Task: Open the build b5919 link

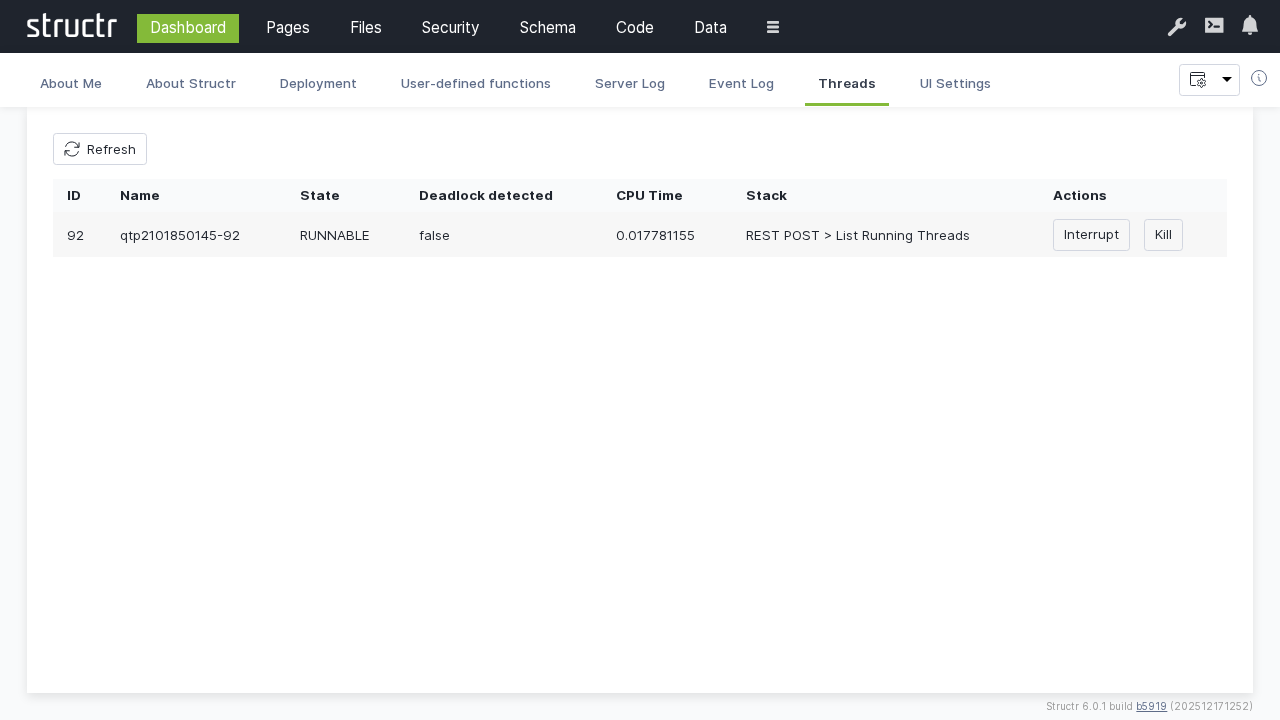Action: point(1151,706)
